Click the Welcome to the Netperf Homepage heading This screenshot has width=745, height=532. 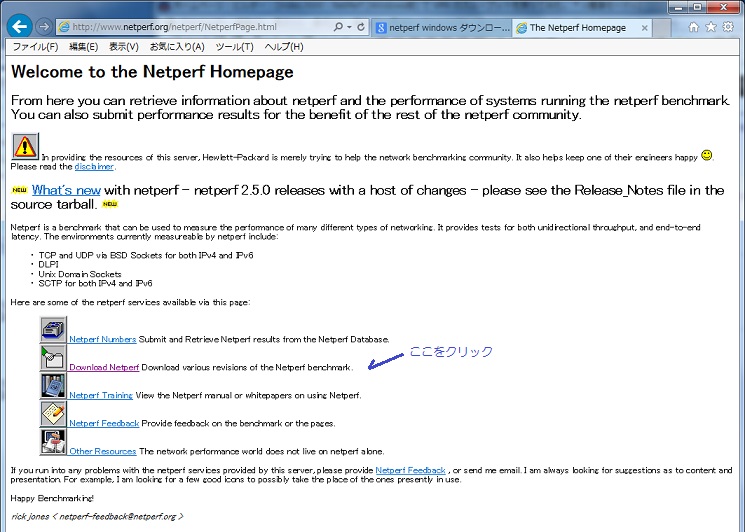[x=152, y=72]
